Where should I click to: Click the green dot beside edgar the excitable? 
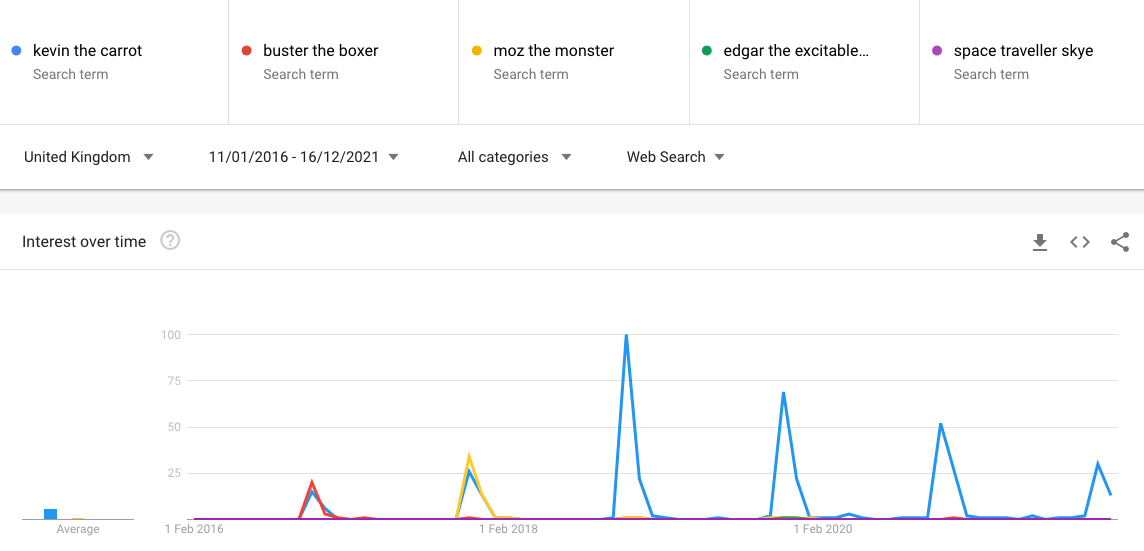click(x=706, y=51)
